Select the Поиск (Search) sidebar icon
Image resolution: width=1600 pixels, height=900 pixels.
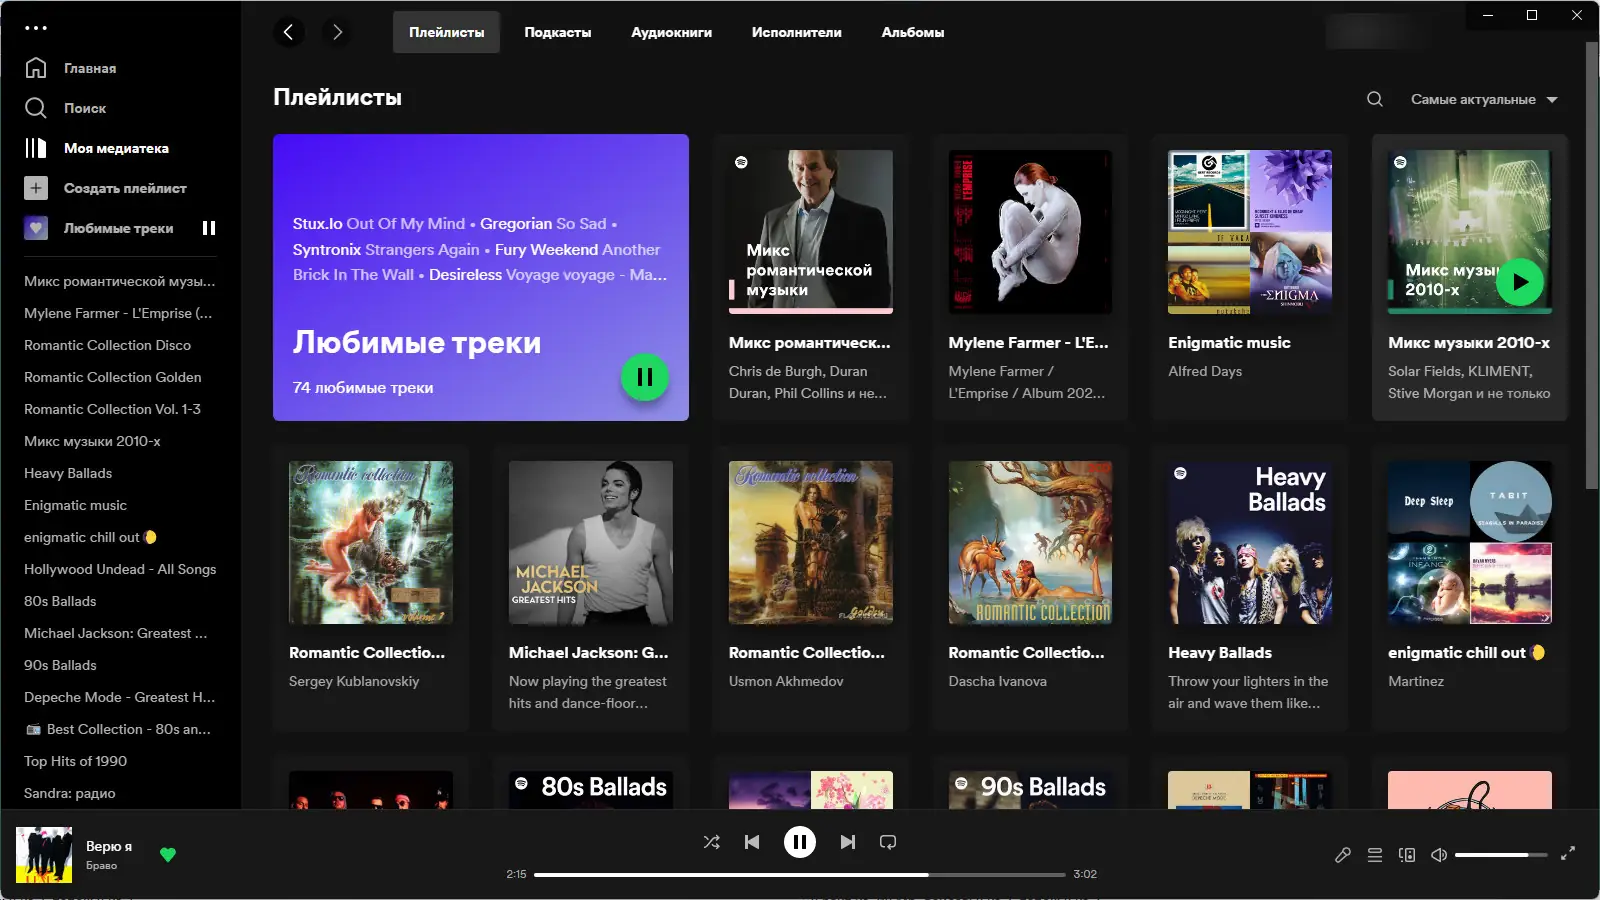pyautogui.click(x=36, y=108)
